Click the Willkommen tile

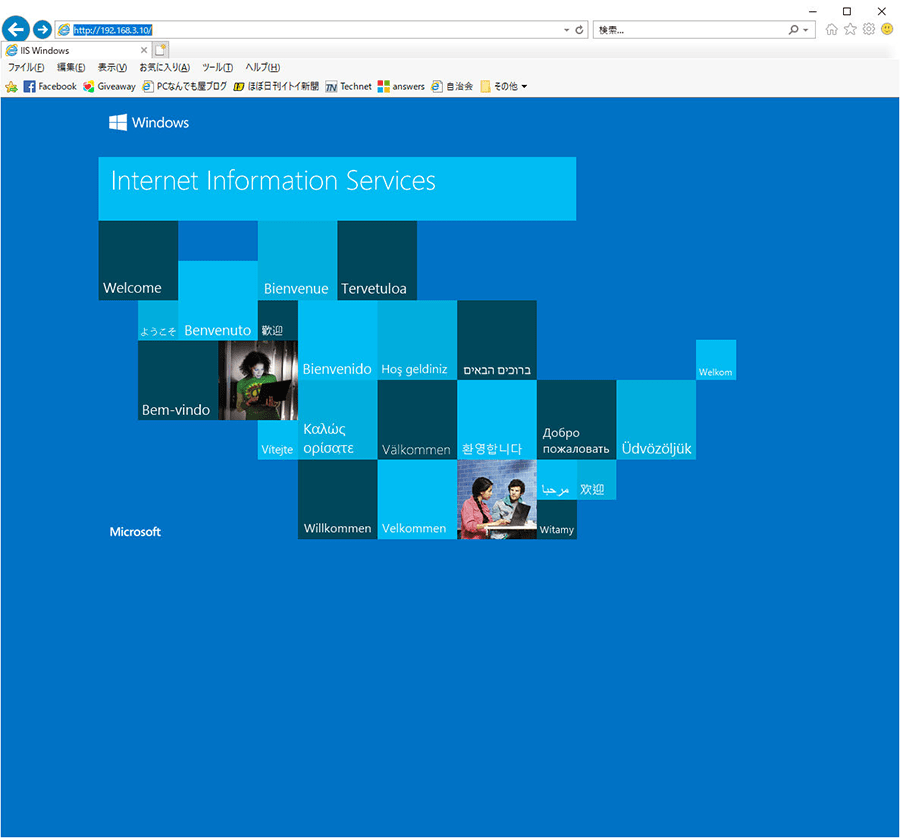[x=338, y=499]
